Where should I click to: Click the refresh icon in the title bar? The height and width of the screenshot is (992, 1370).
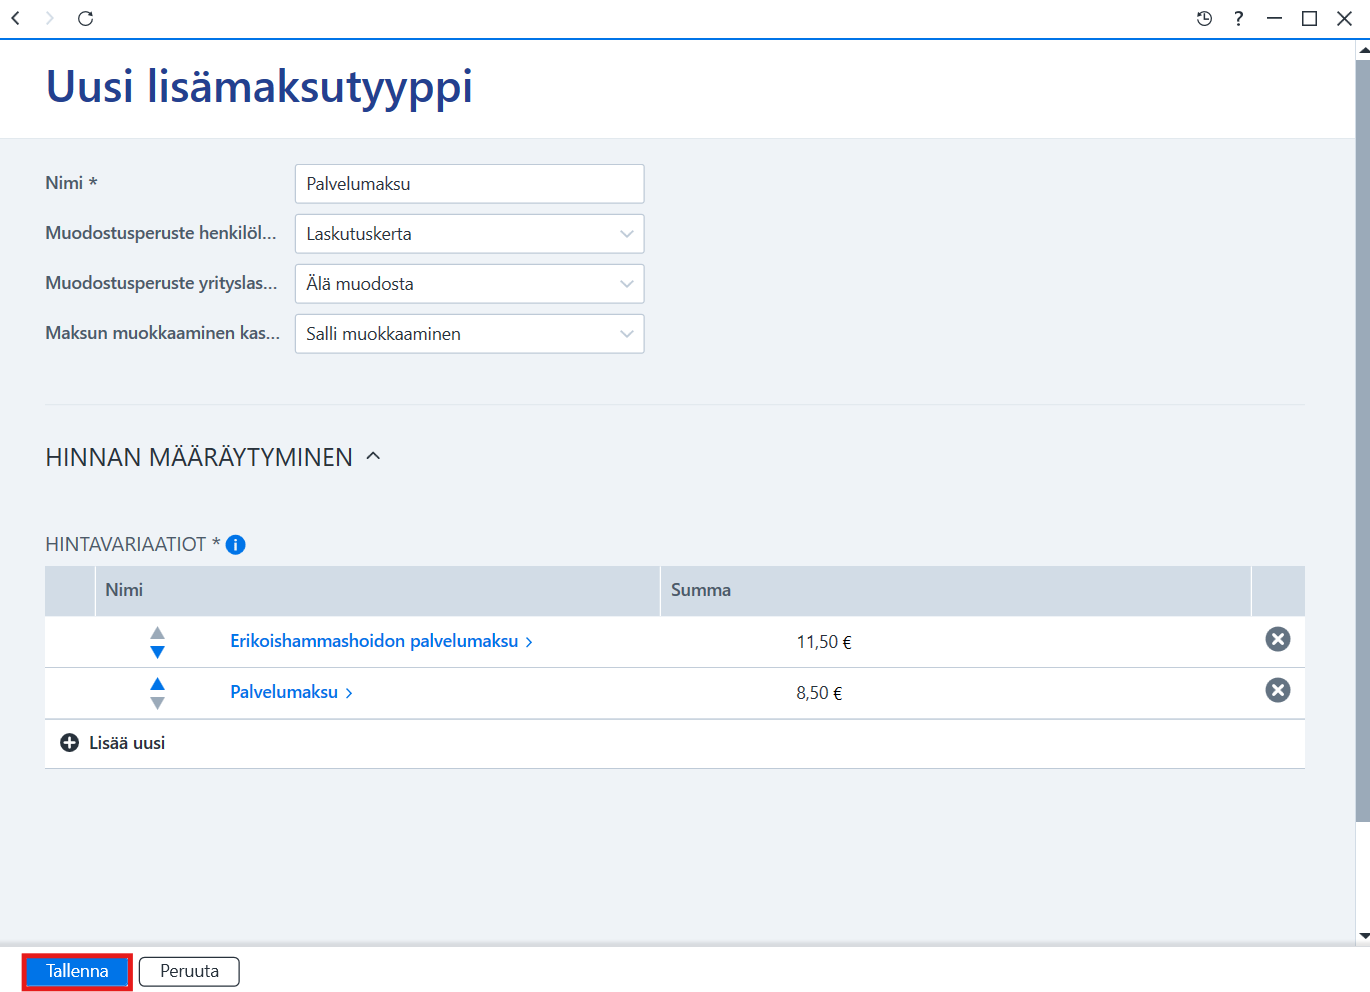point(86,18)
